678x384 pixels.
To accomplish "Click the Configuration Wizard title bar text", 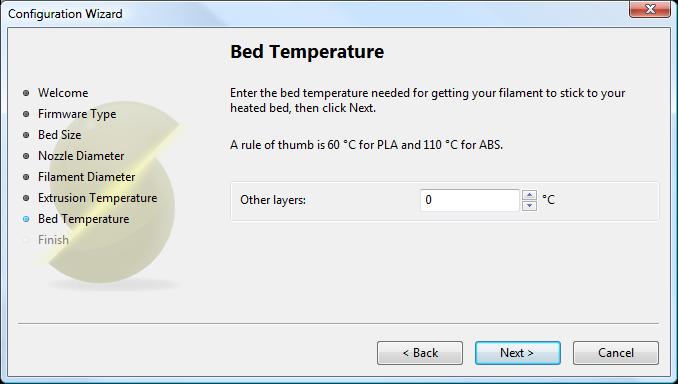I will click(65, 14).
